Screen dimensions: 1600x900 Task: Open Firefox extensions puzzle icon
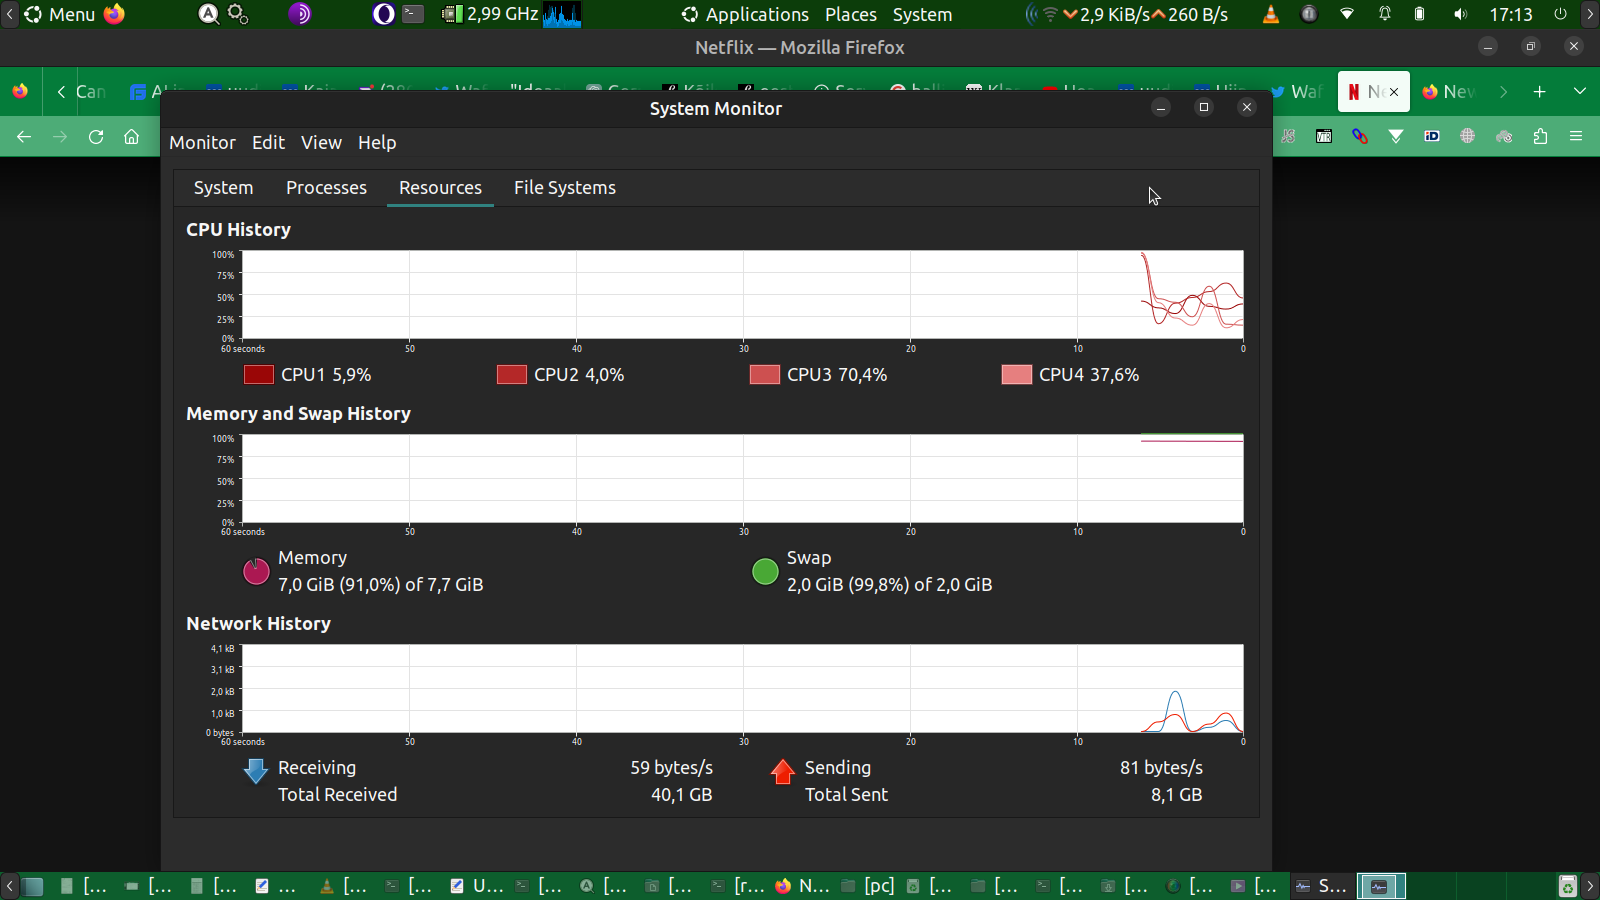click(x=1540, y=137)
